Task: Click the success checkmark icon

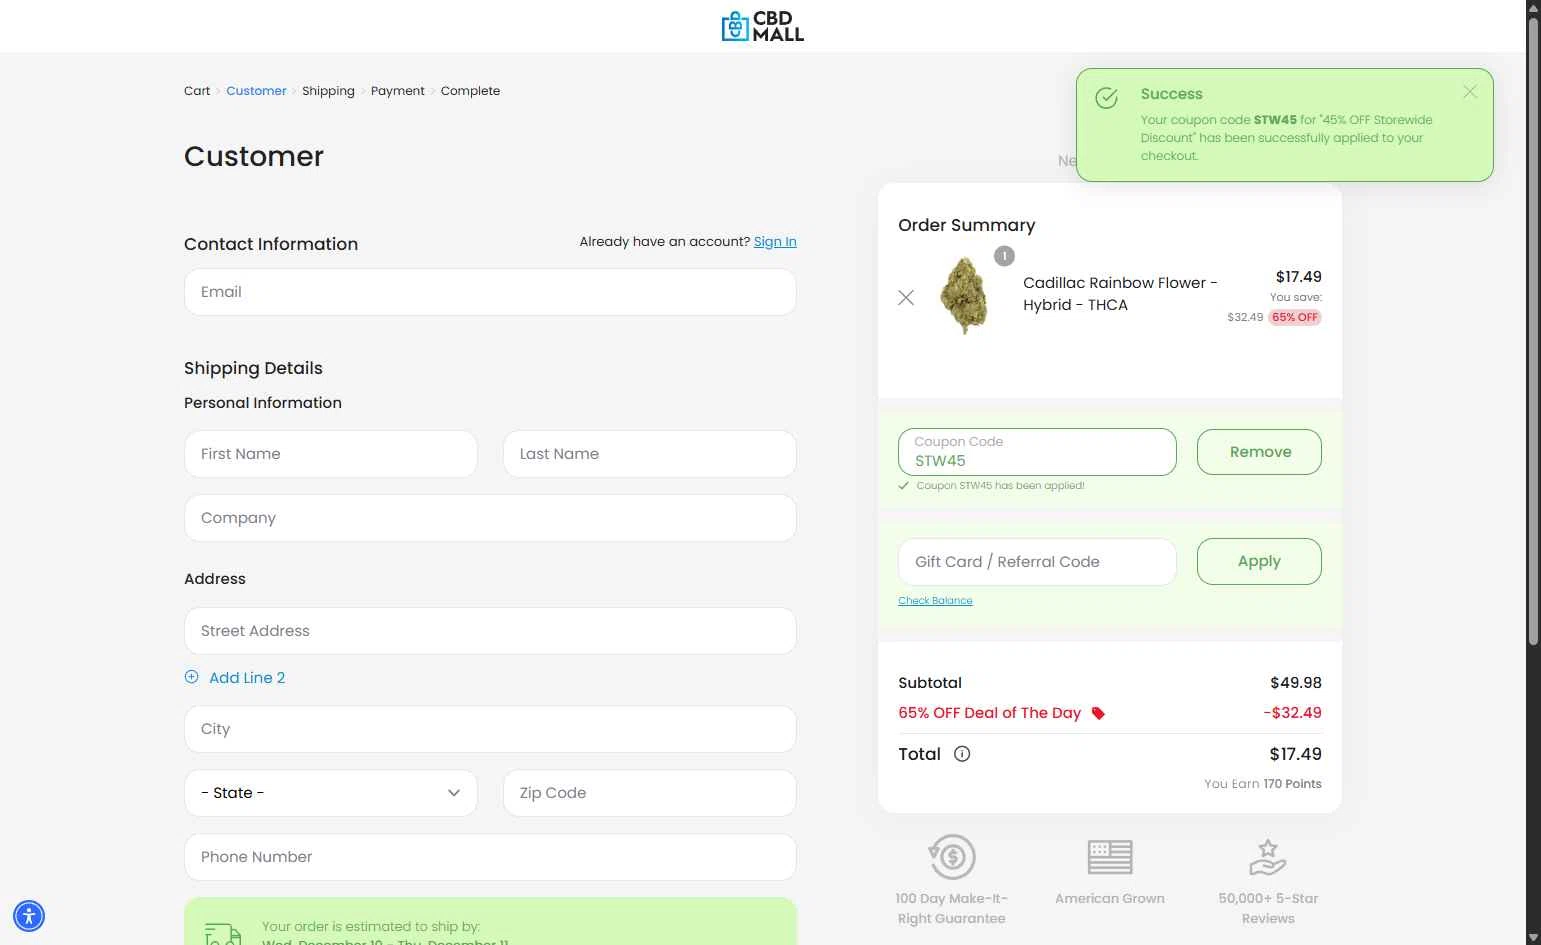Action: [1106, 98]
